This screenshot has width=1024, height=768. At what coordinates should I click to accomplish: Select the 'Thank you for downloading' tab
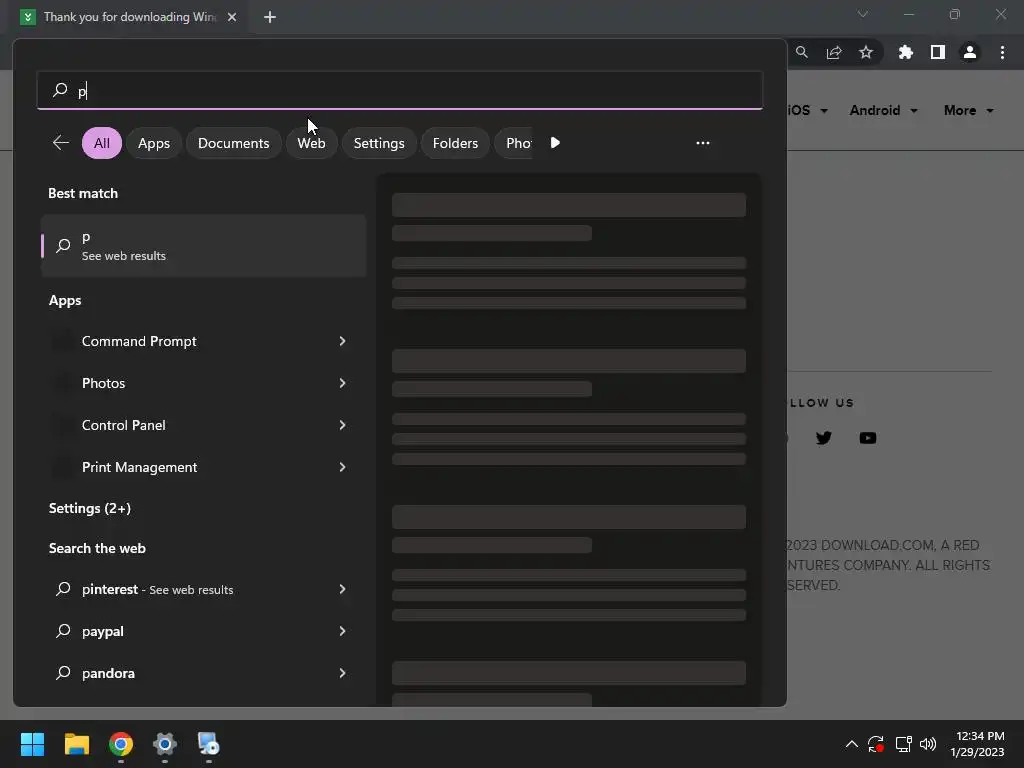[129, 17]
